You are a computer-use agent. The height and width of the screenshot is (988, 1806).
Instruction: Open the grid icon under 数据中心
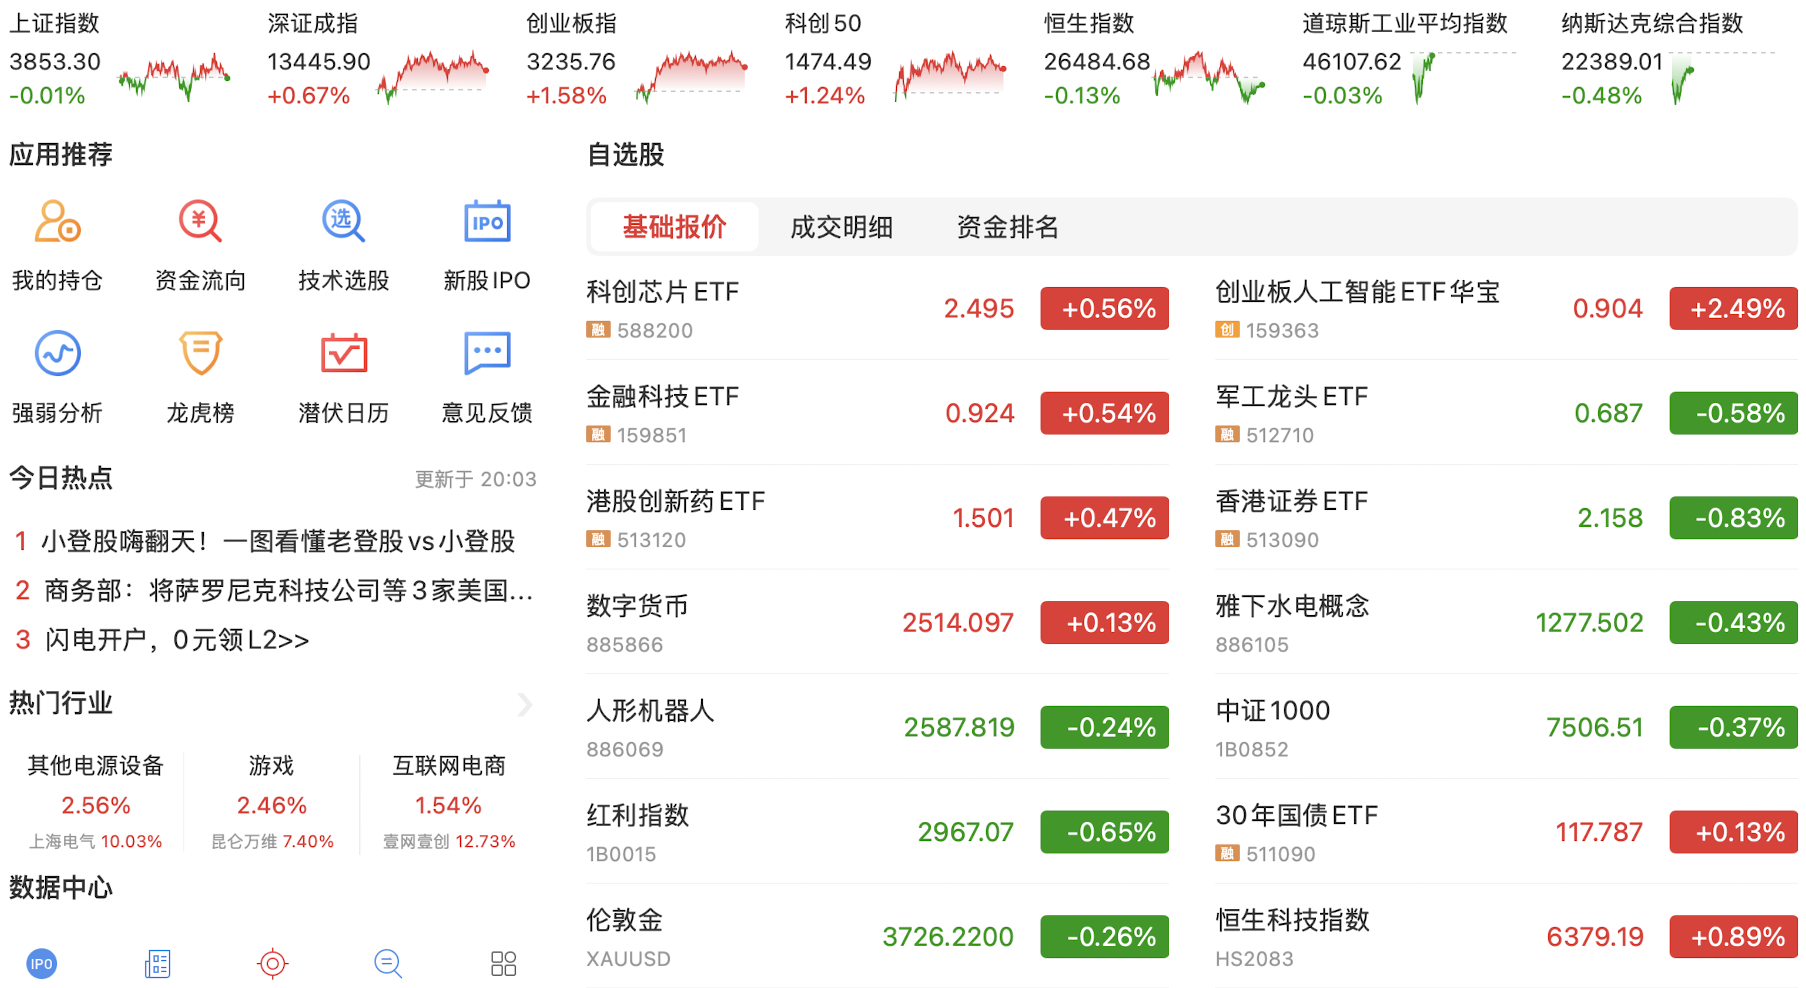pos(503,963)
